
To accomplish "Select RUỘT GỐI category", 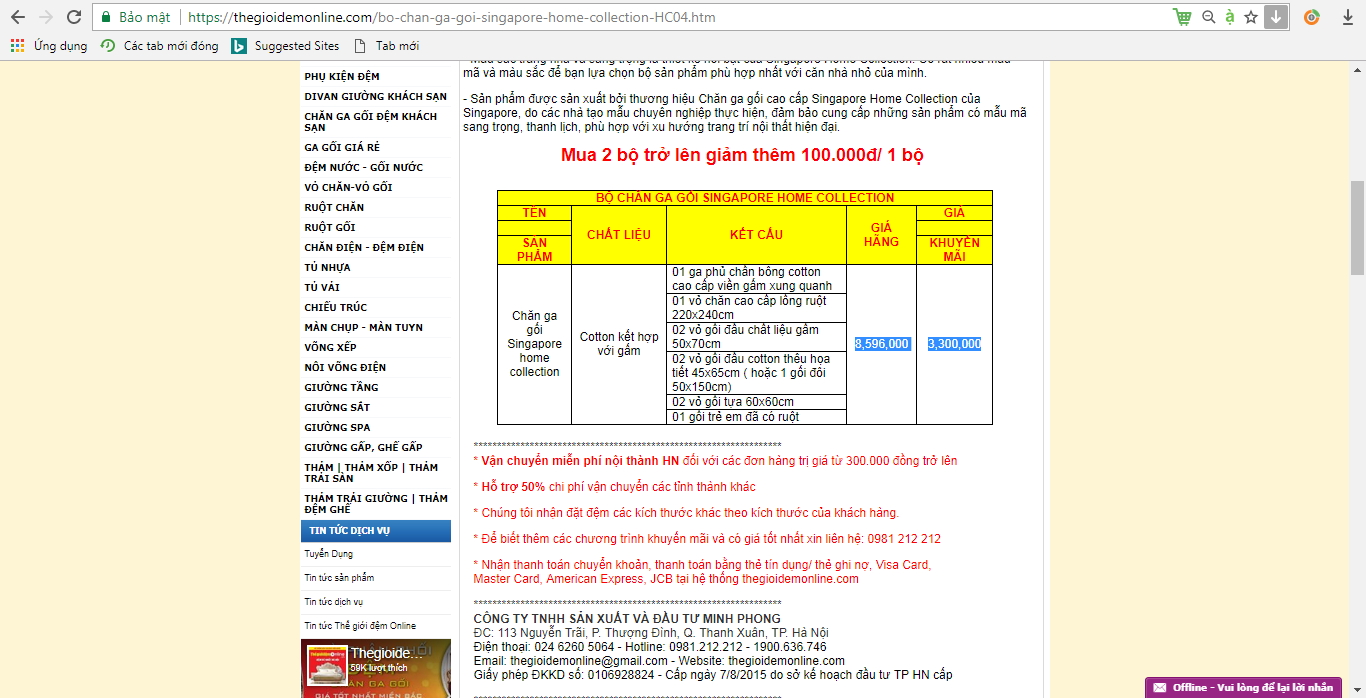I will coord(330,228).
